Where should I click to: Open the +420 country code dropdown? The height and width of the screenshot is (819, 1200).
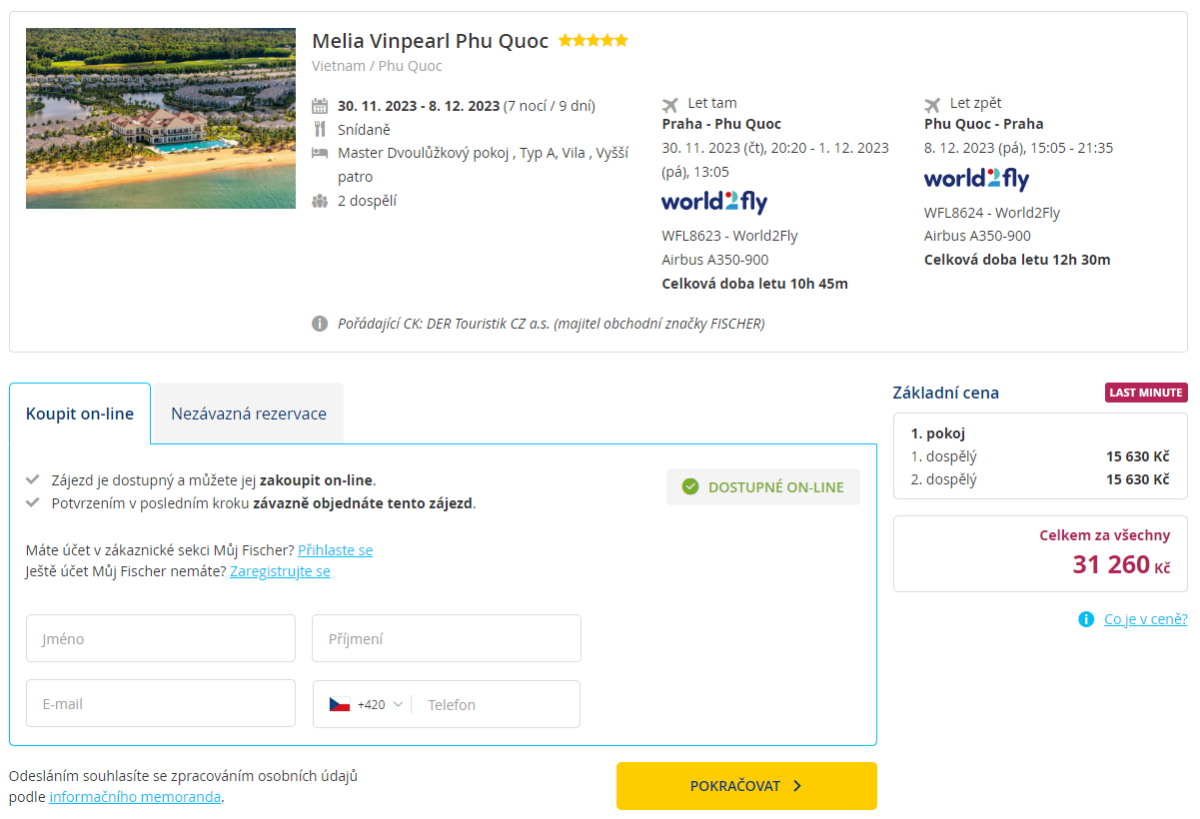pos(366,704)
